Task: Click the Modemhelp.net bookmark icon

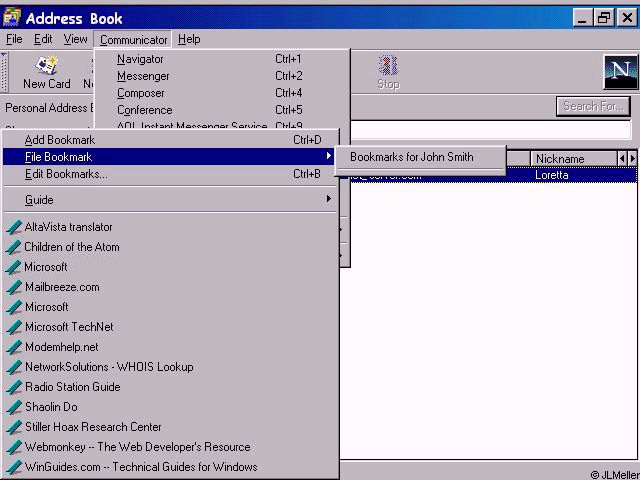Action: (14, 347)
